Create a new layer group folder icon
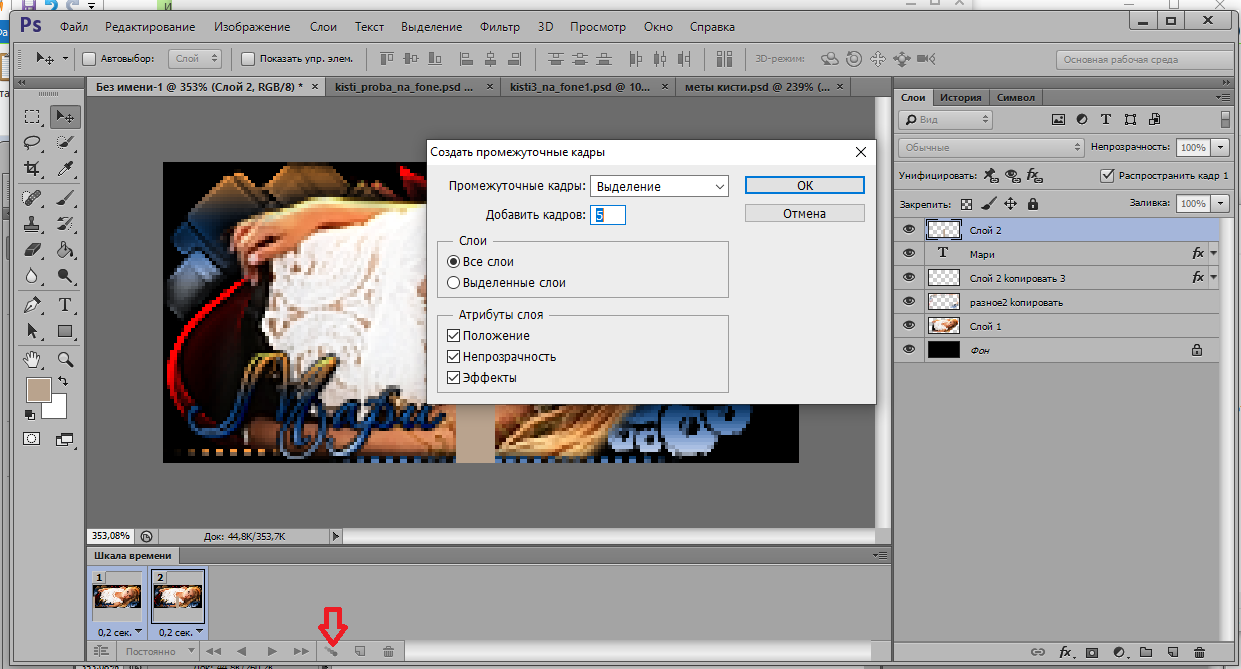Viewport: 1241px width, 669px height. (x=1146, y=652)
